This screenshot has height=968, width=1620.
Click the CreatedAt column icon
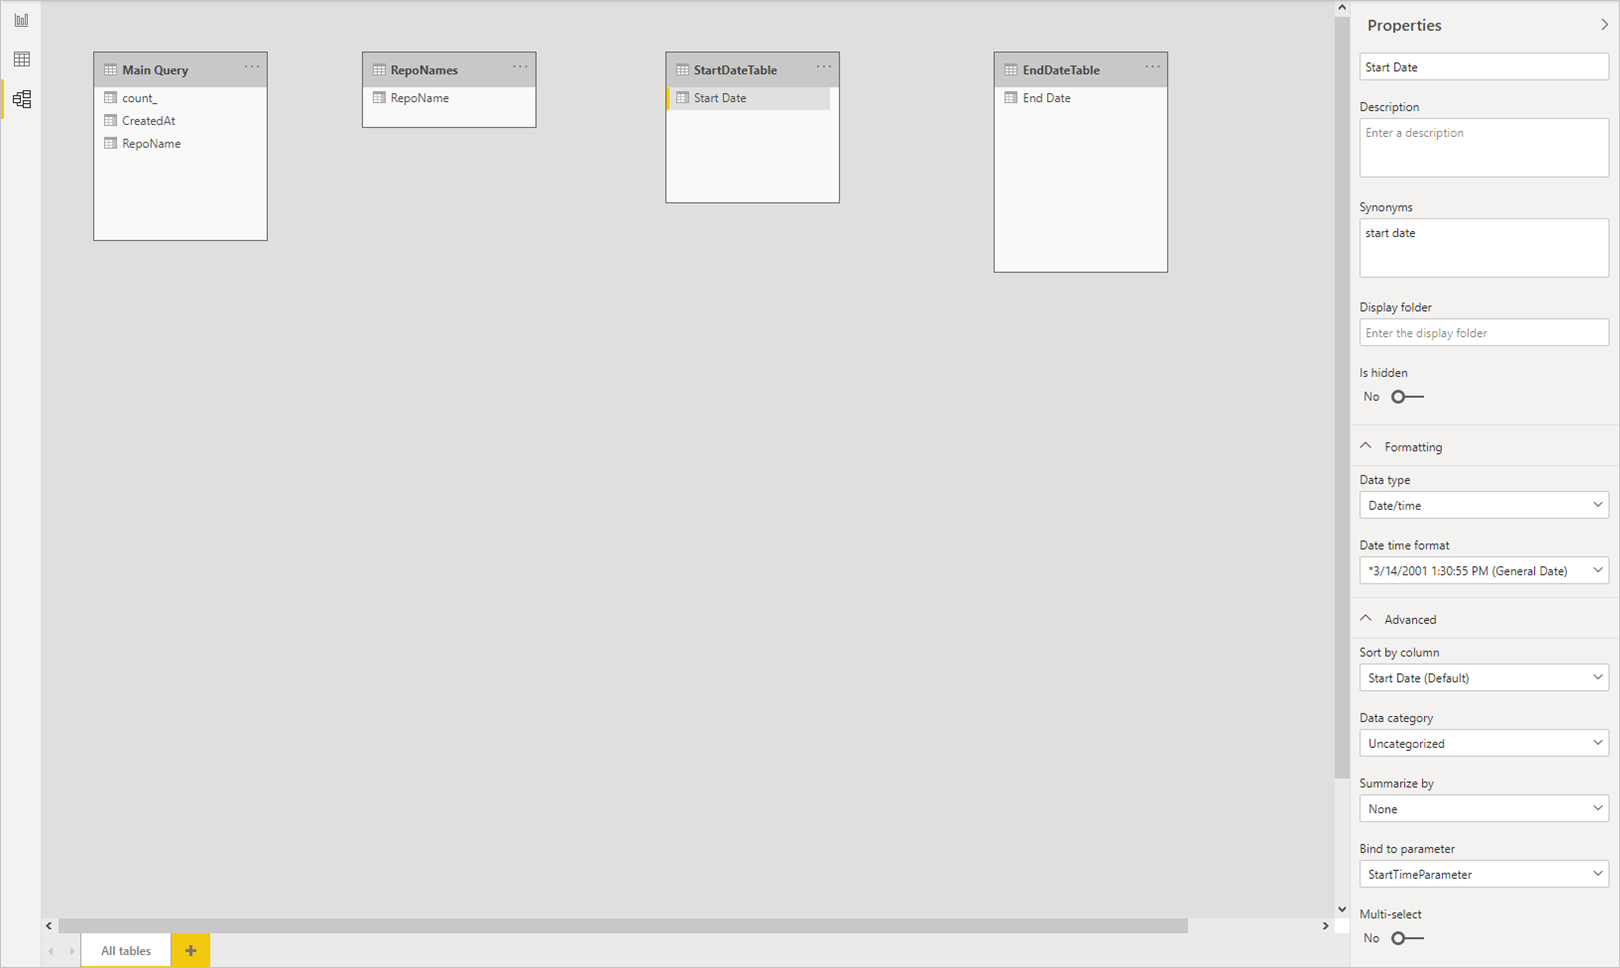111,121
